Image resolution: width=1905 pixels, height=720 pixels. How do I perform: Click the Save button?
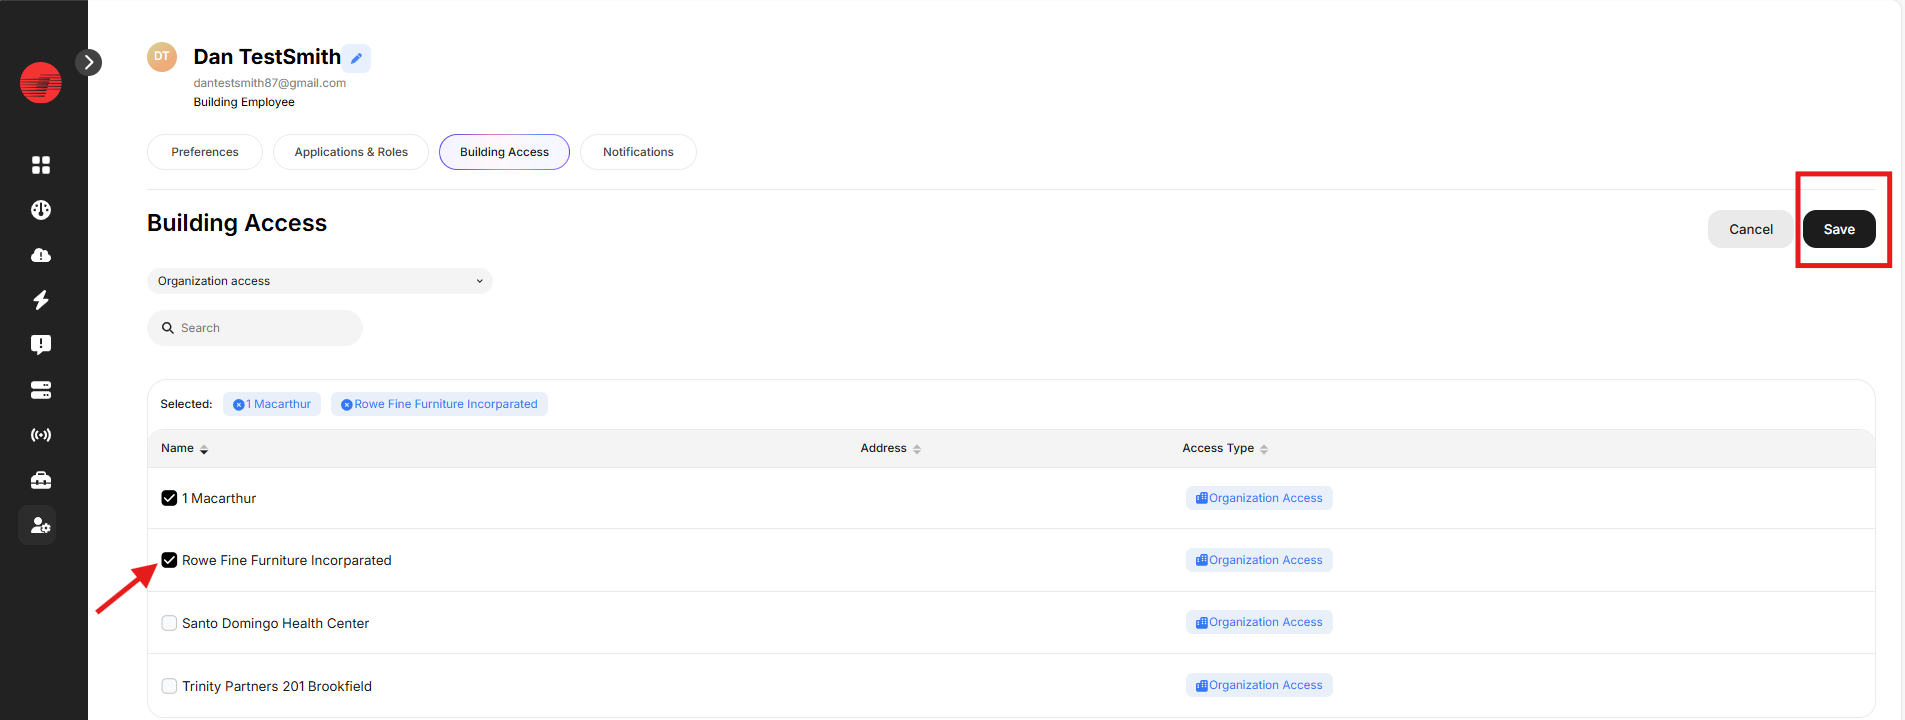(x=1838, y=229)
